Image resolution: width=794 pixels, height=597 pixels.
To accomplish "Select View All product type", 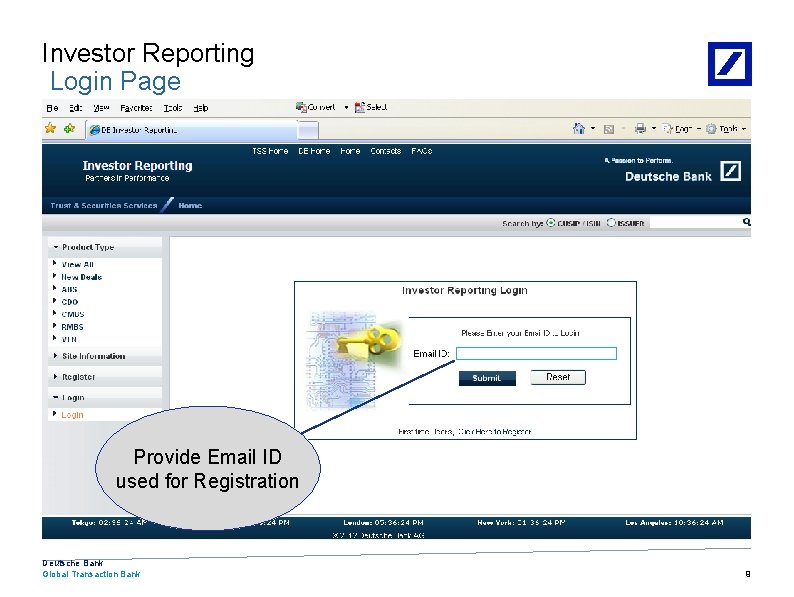I will coord(77,264).
